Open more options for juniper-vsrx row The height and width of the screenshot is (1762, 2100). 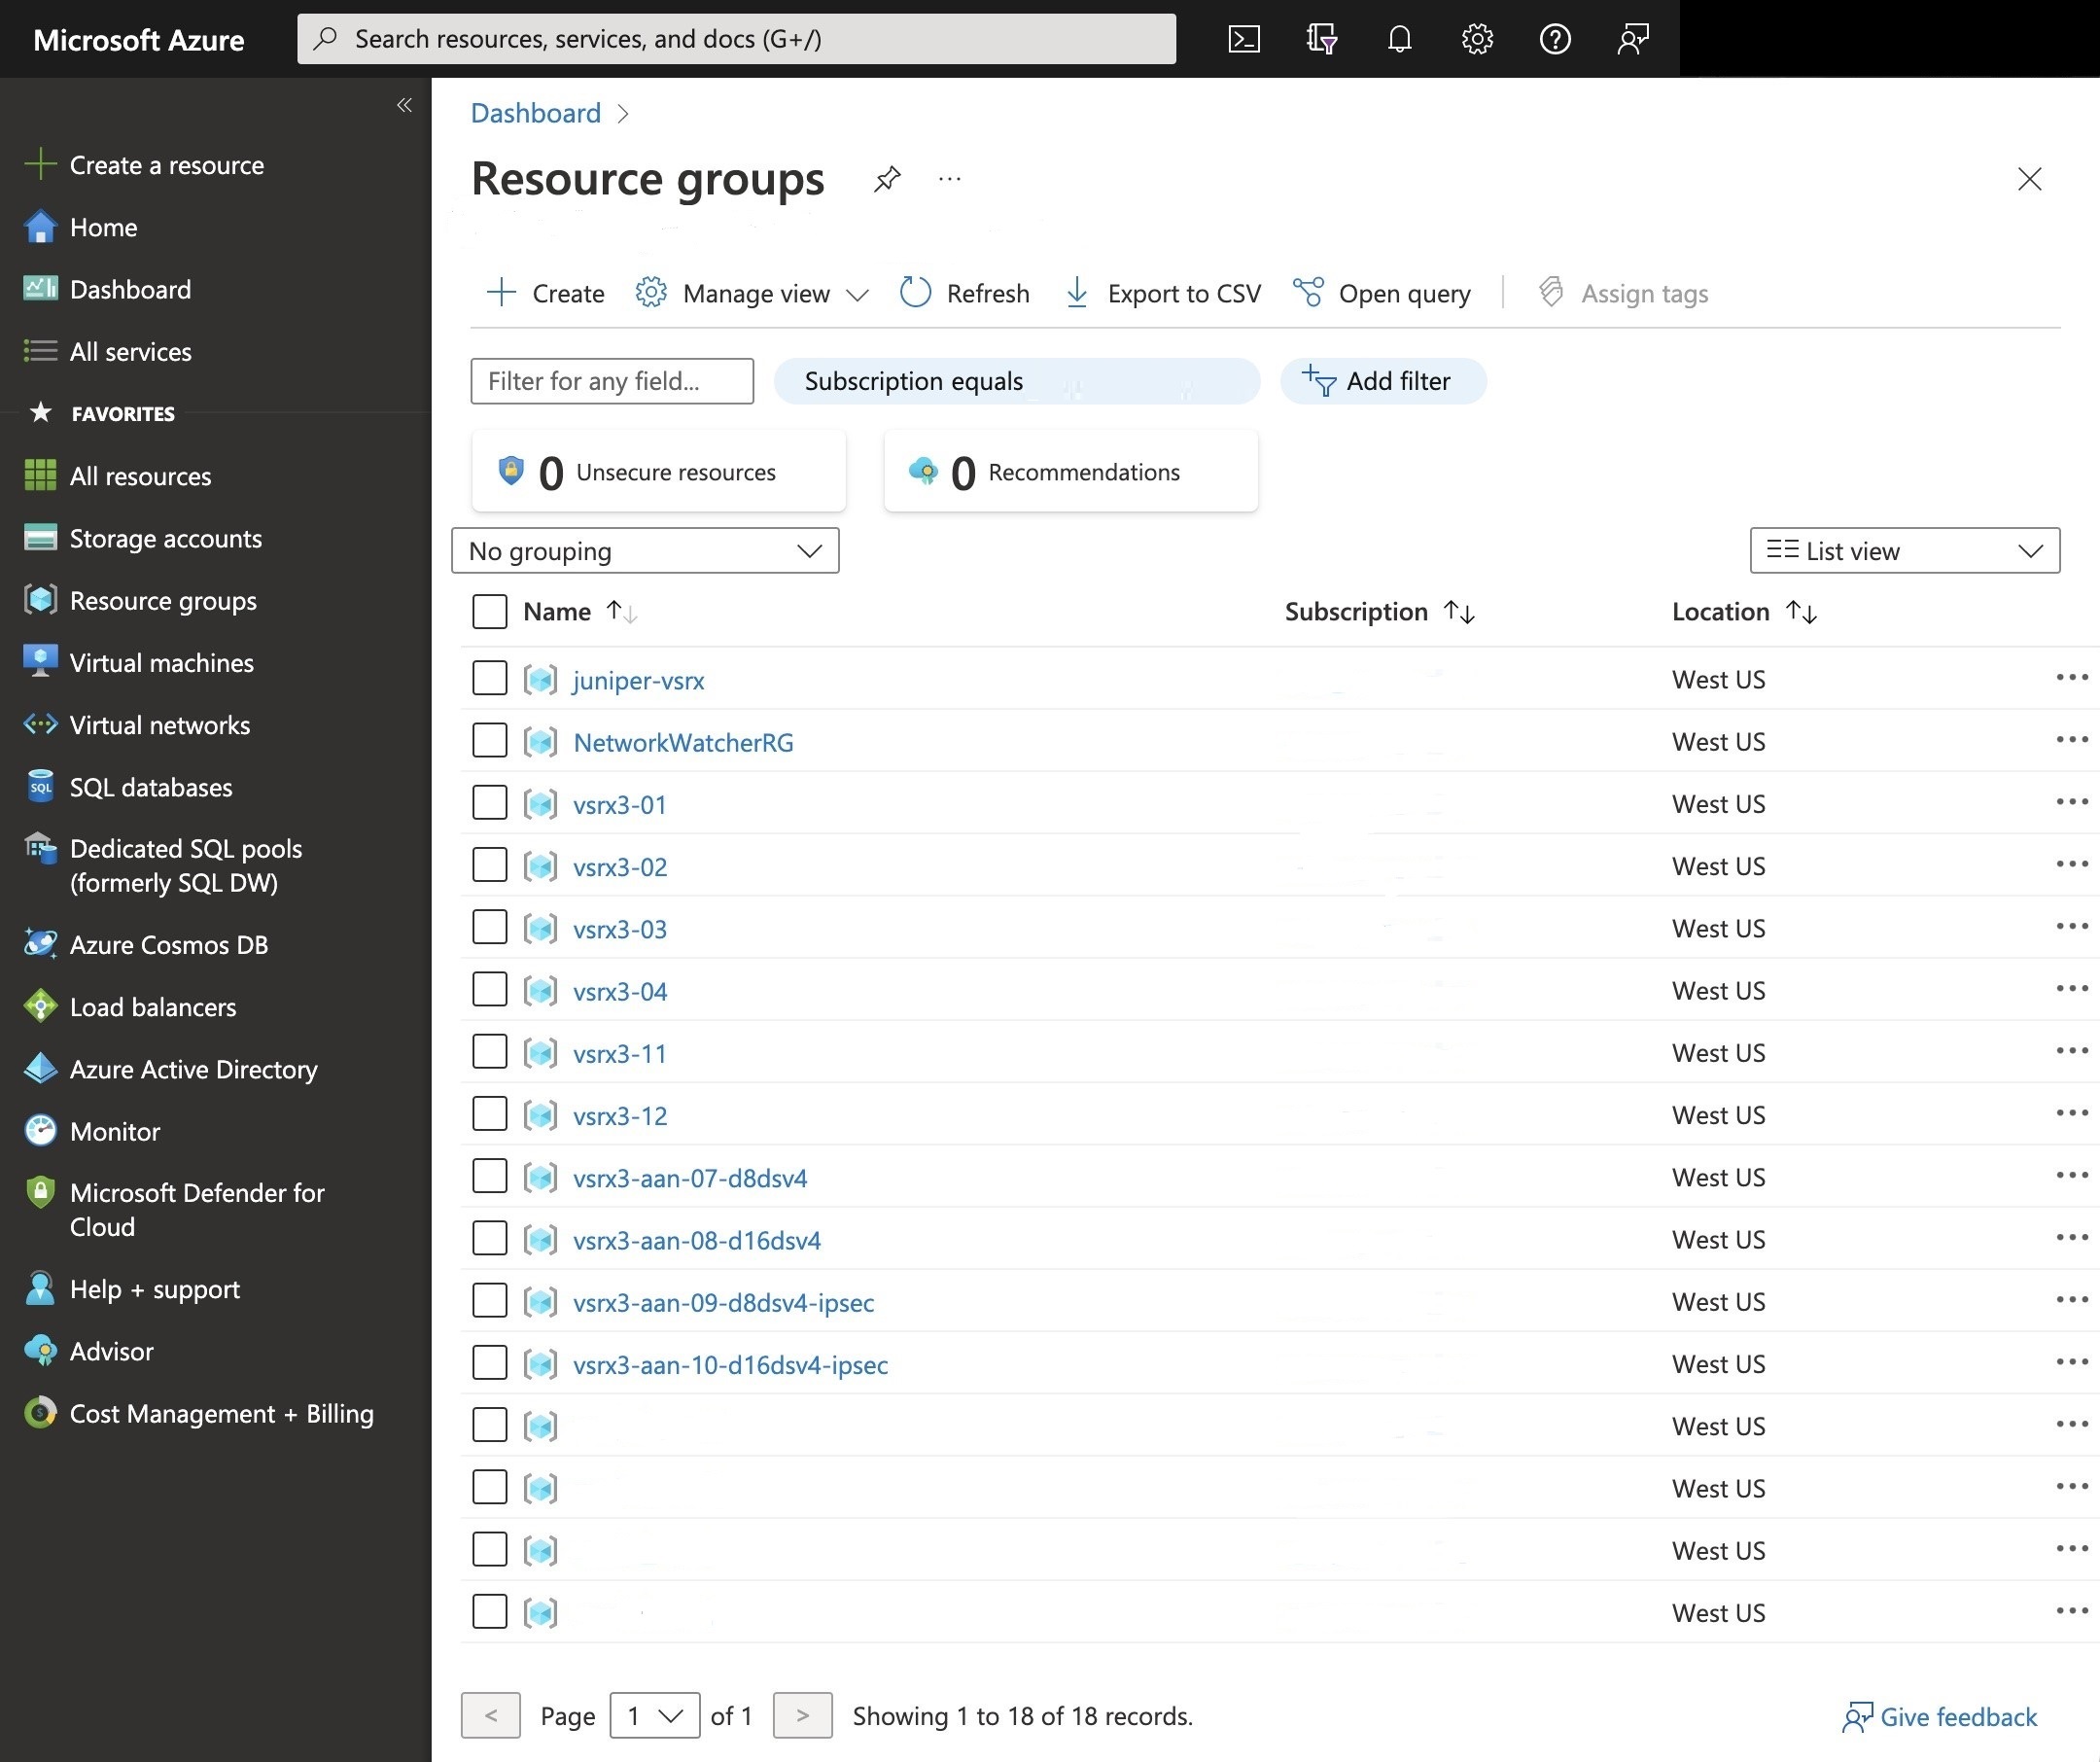tap(2072, 678)
